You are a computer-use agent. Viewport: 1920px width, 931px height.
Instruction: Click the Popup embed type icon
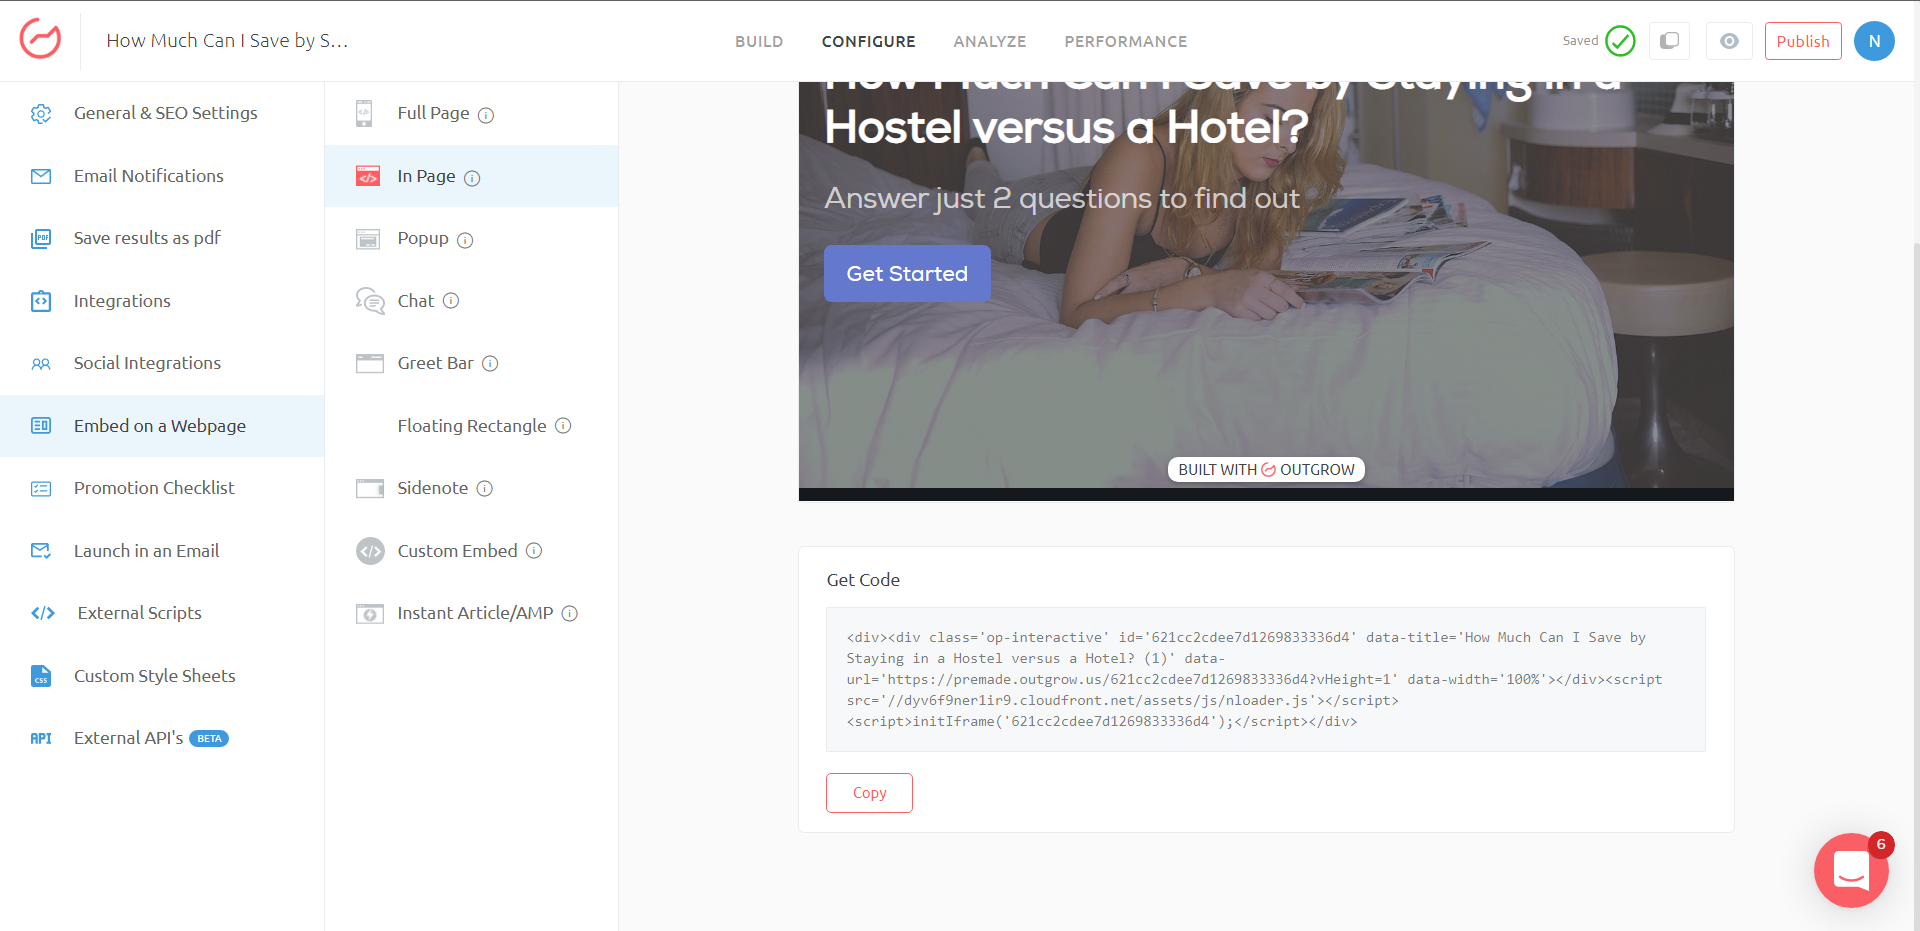[x=368, y=239]
